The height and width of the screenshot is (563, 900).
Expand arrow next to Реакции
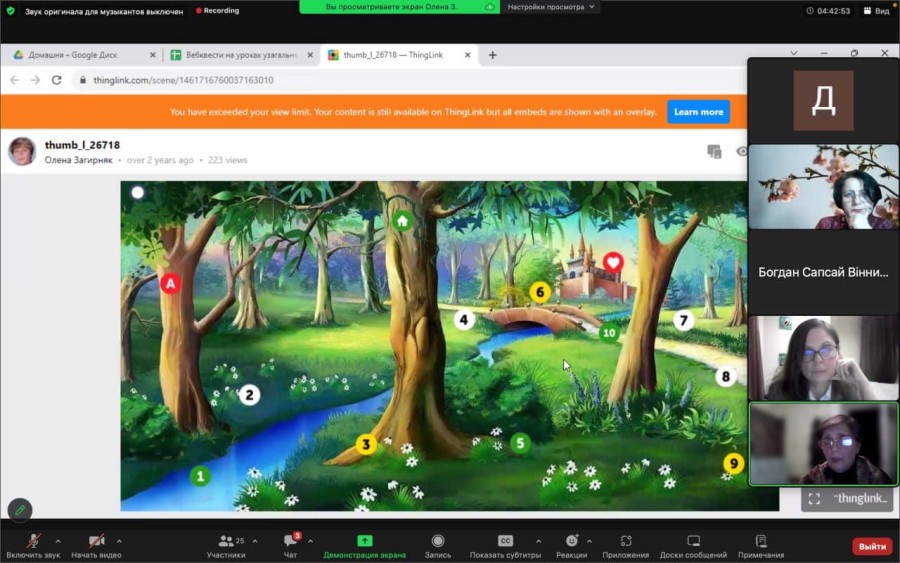(x=589, y=541)
